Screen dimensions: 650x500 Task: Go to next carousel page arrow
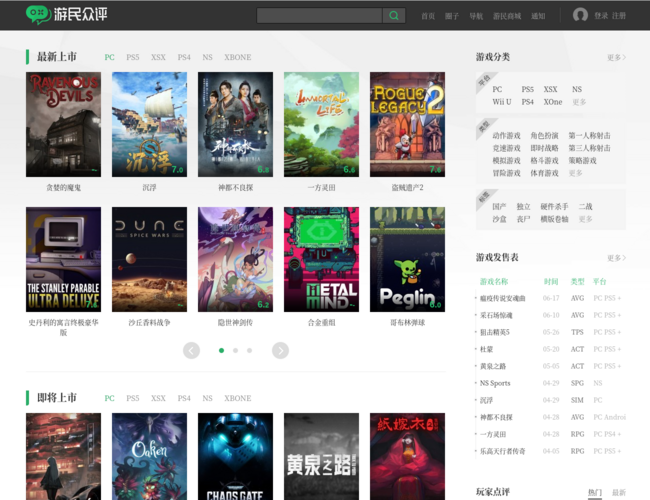coord(280,350)
